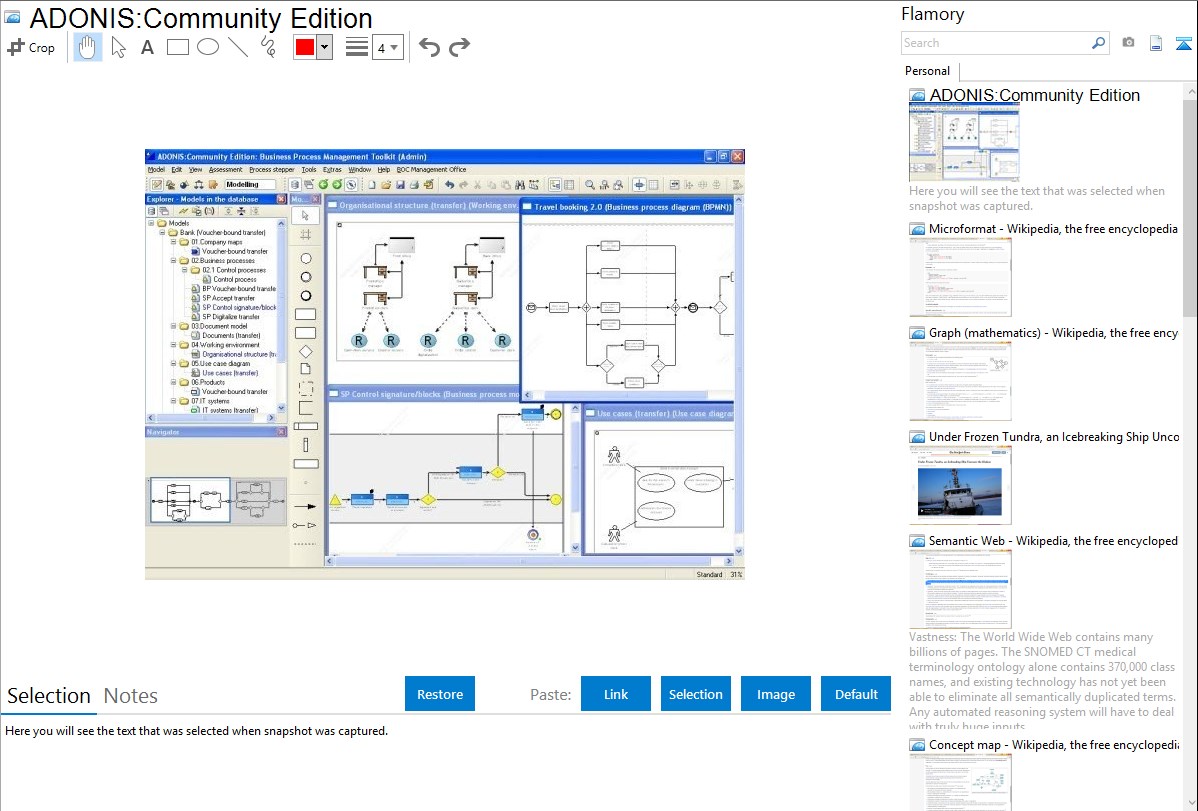Screen dimensions: 1198x811
Task: Click the Restore button
Action: pos(440,694)
